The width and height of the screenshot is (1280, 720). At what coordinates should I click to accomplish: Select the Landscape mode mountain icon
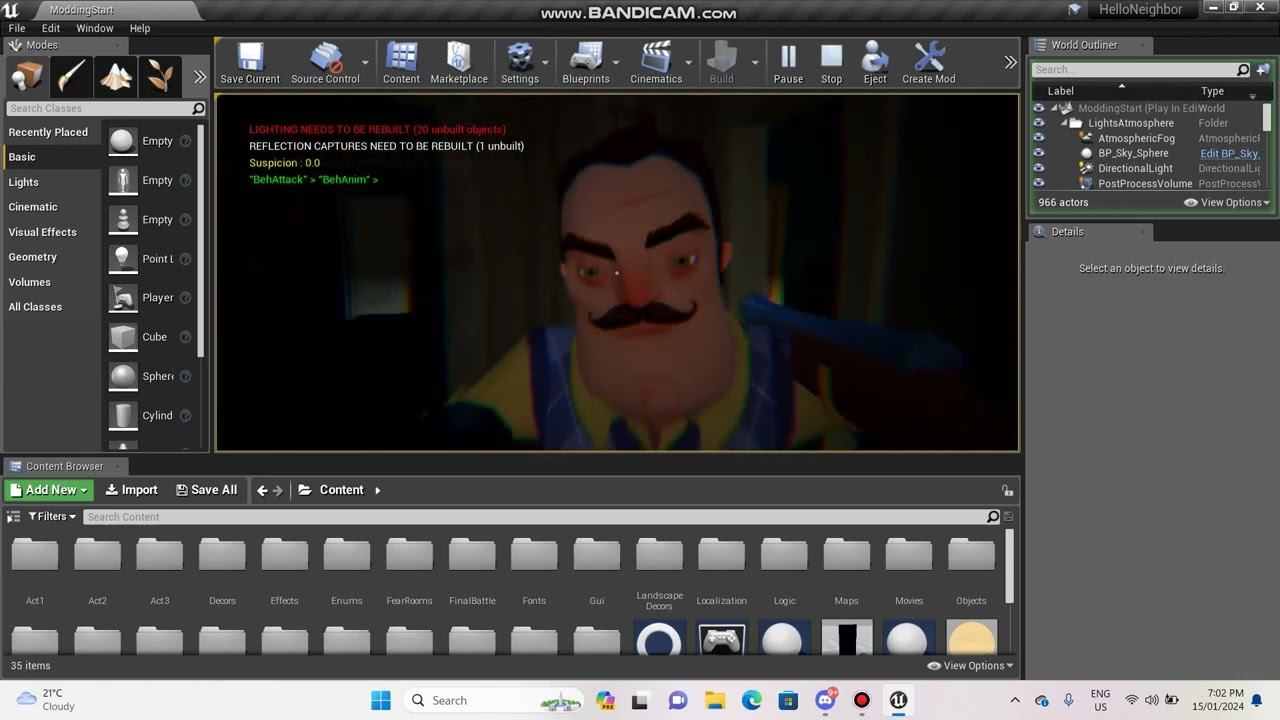pyautogui.click(x=116, y=76)
